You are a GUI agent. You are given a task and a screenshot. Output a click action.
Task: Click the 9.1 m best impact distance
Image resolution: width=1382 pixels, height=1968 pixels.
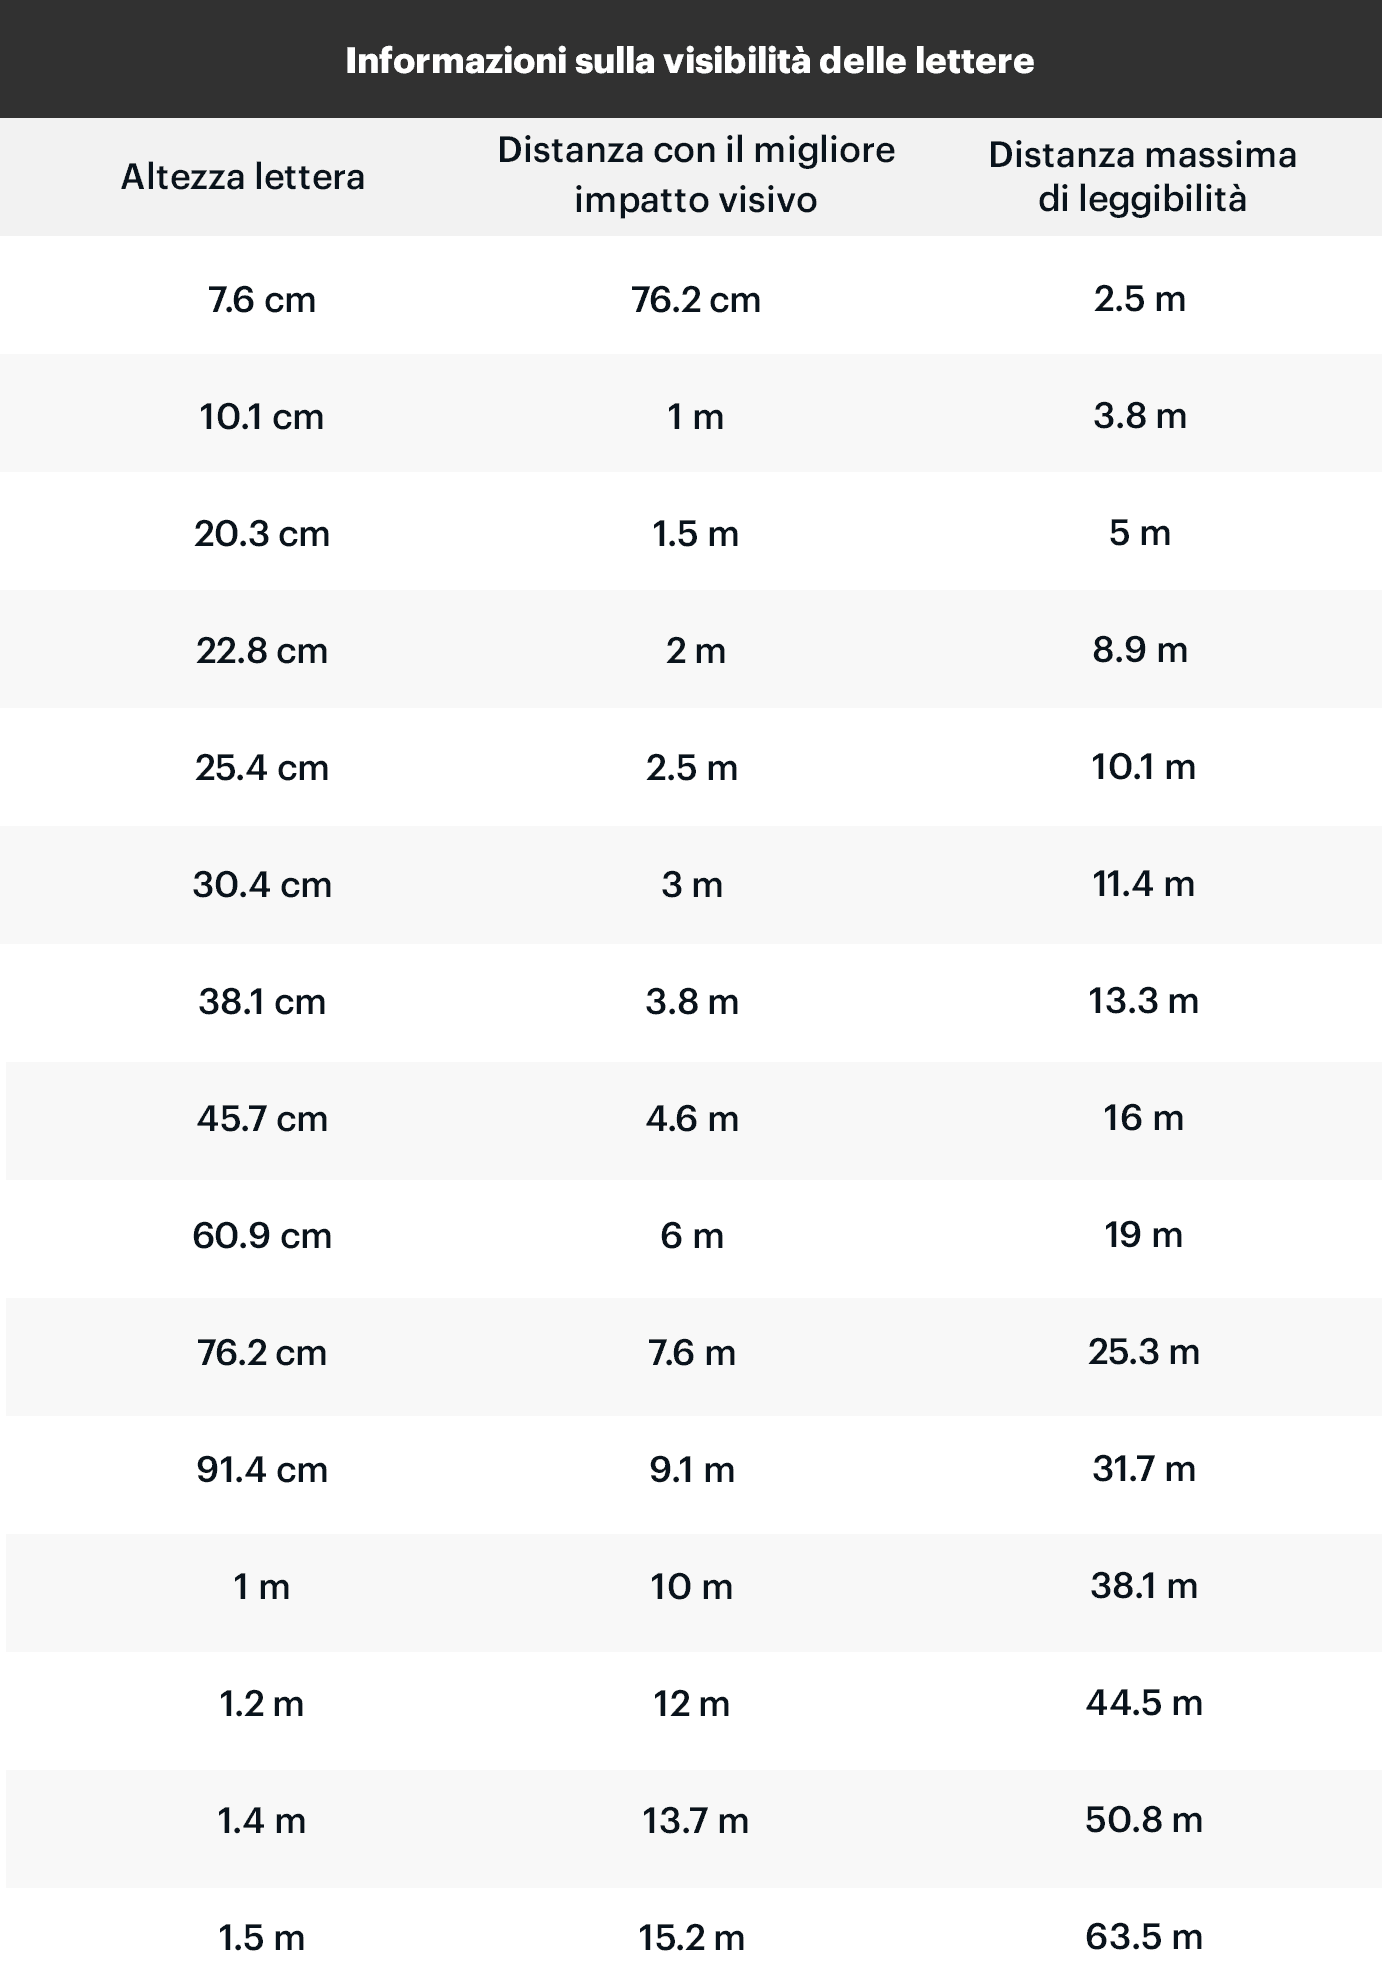coord(692,1469)
